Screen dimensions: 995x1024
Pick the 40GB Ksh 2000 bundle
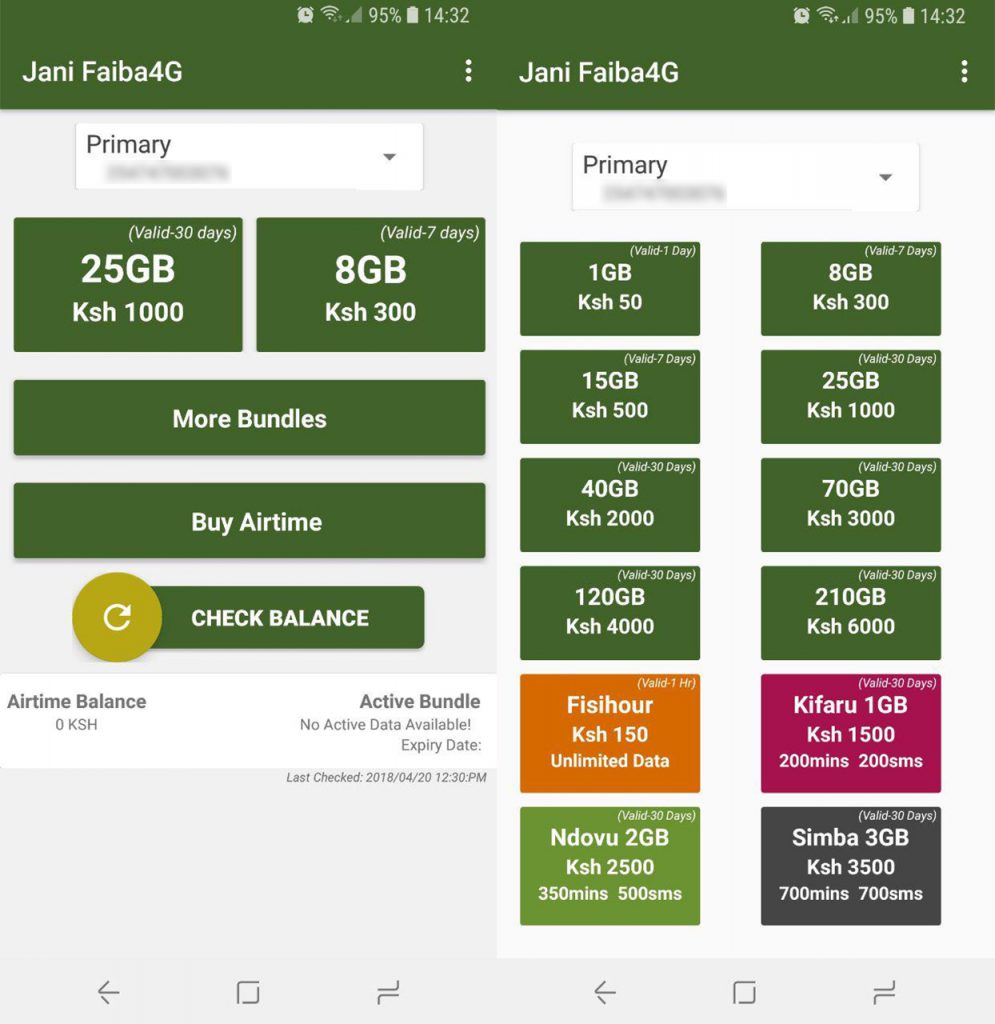point(610,505)
